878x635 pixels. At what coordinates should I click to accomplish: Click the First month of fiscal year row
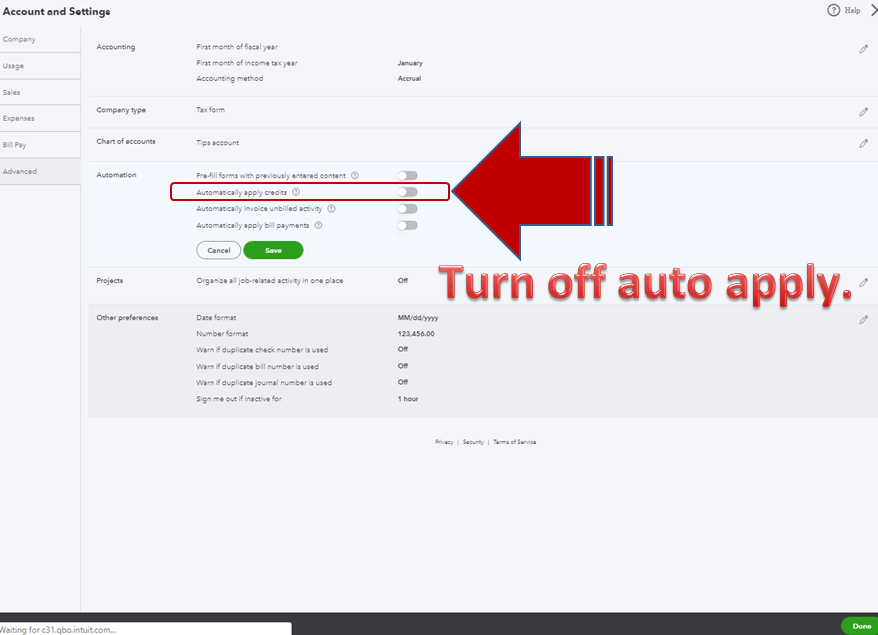[x=237, y=47]
